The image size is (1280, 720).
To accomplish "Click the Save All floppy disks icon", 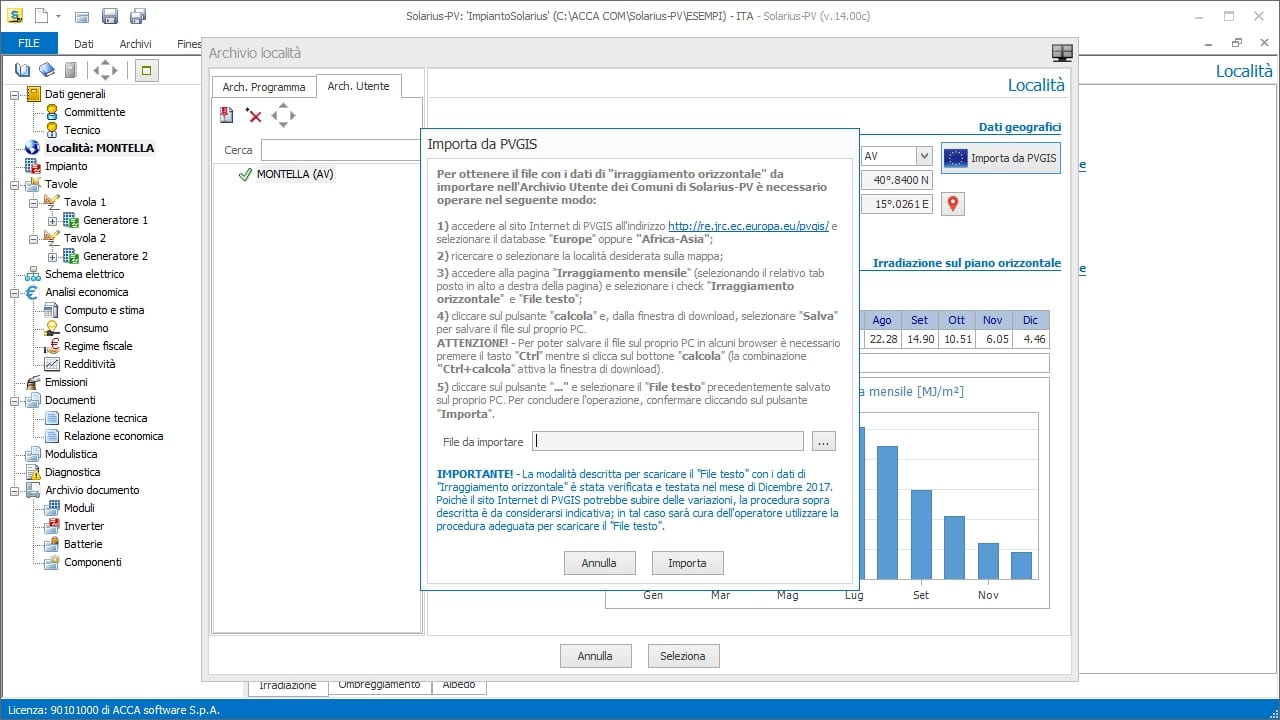I will pos(138,16).
